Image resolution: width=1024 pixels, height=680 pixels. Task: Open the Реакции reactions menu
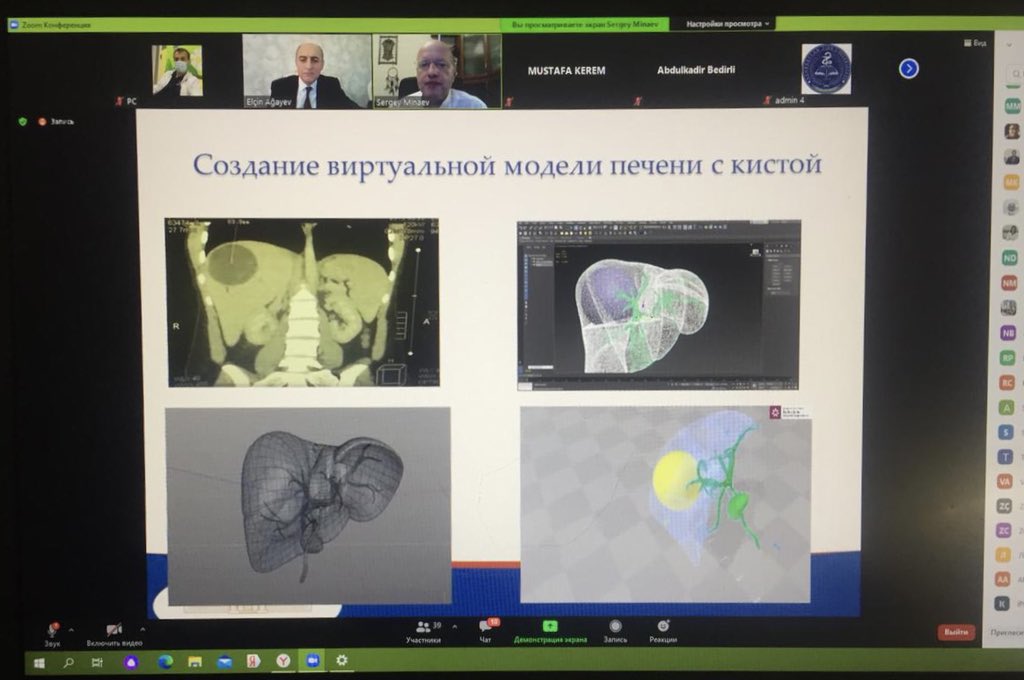pos(663,632)
